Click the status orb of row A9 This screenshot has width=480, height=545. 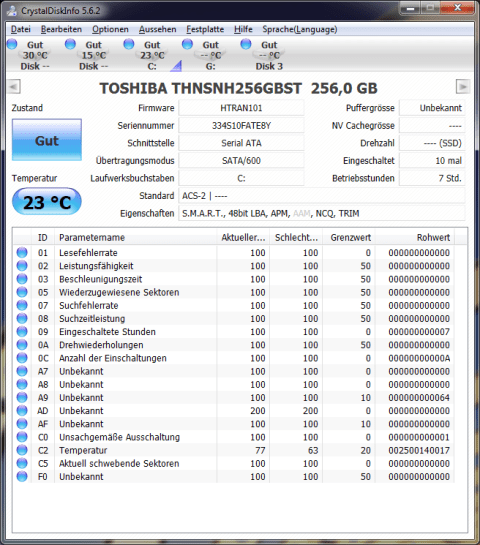[x=22, y=398]
